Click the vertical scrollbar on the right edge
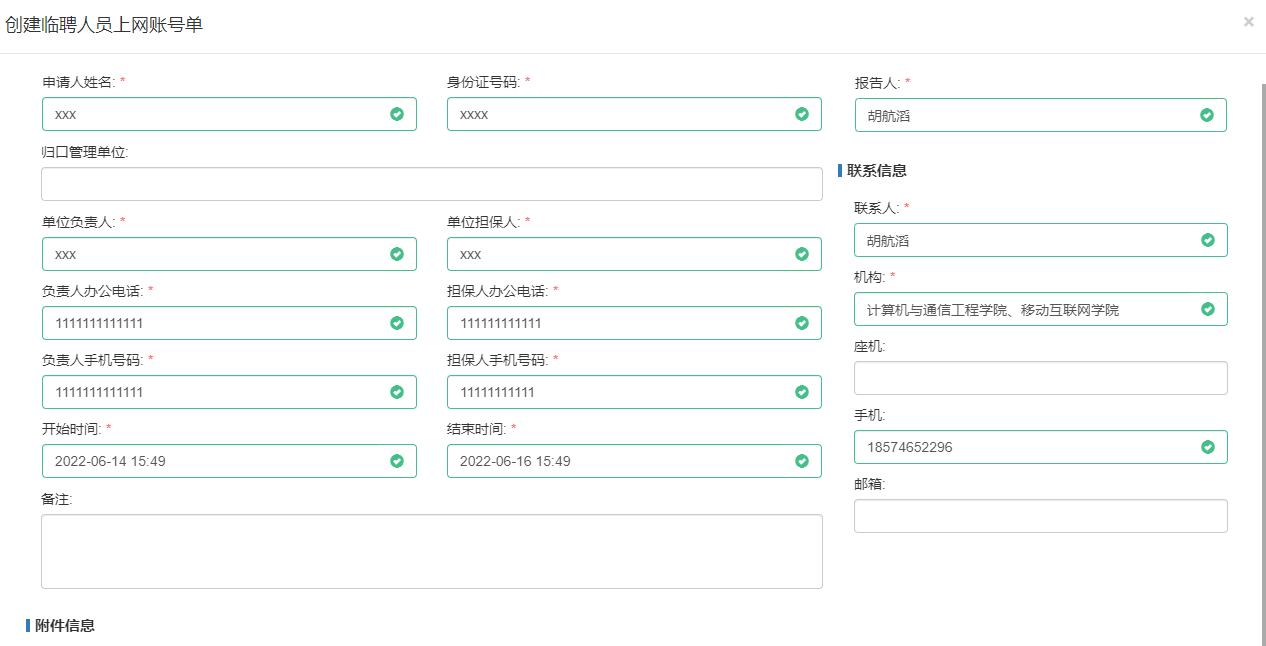Image resolution: width=1266 pixels, height=646 pixels. [1262, 360]
